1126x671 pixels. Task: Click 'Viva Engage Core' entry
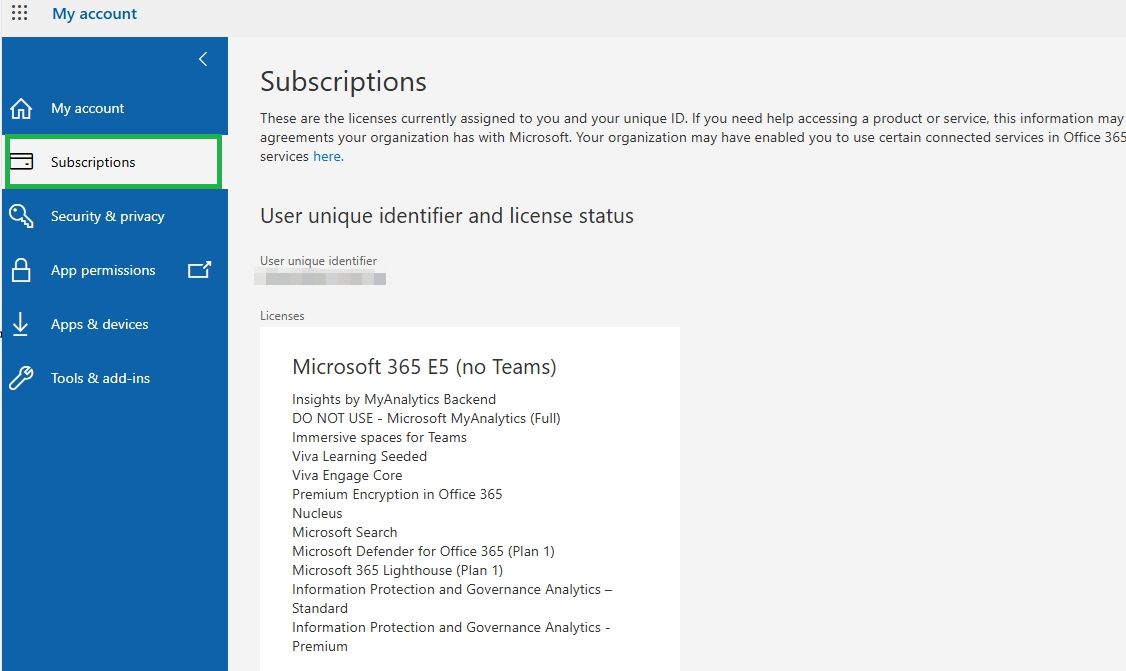pyautogui.click(x=347, y=476)
